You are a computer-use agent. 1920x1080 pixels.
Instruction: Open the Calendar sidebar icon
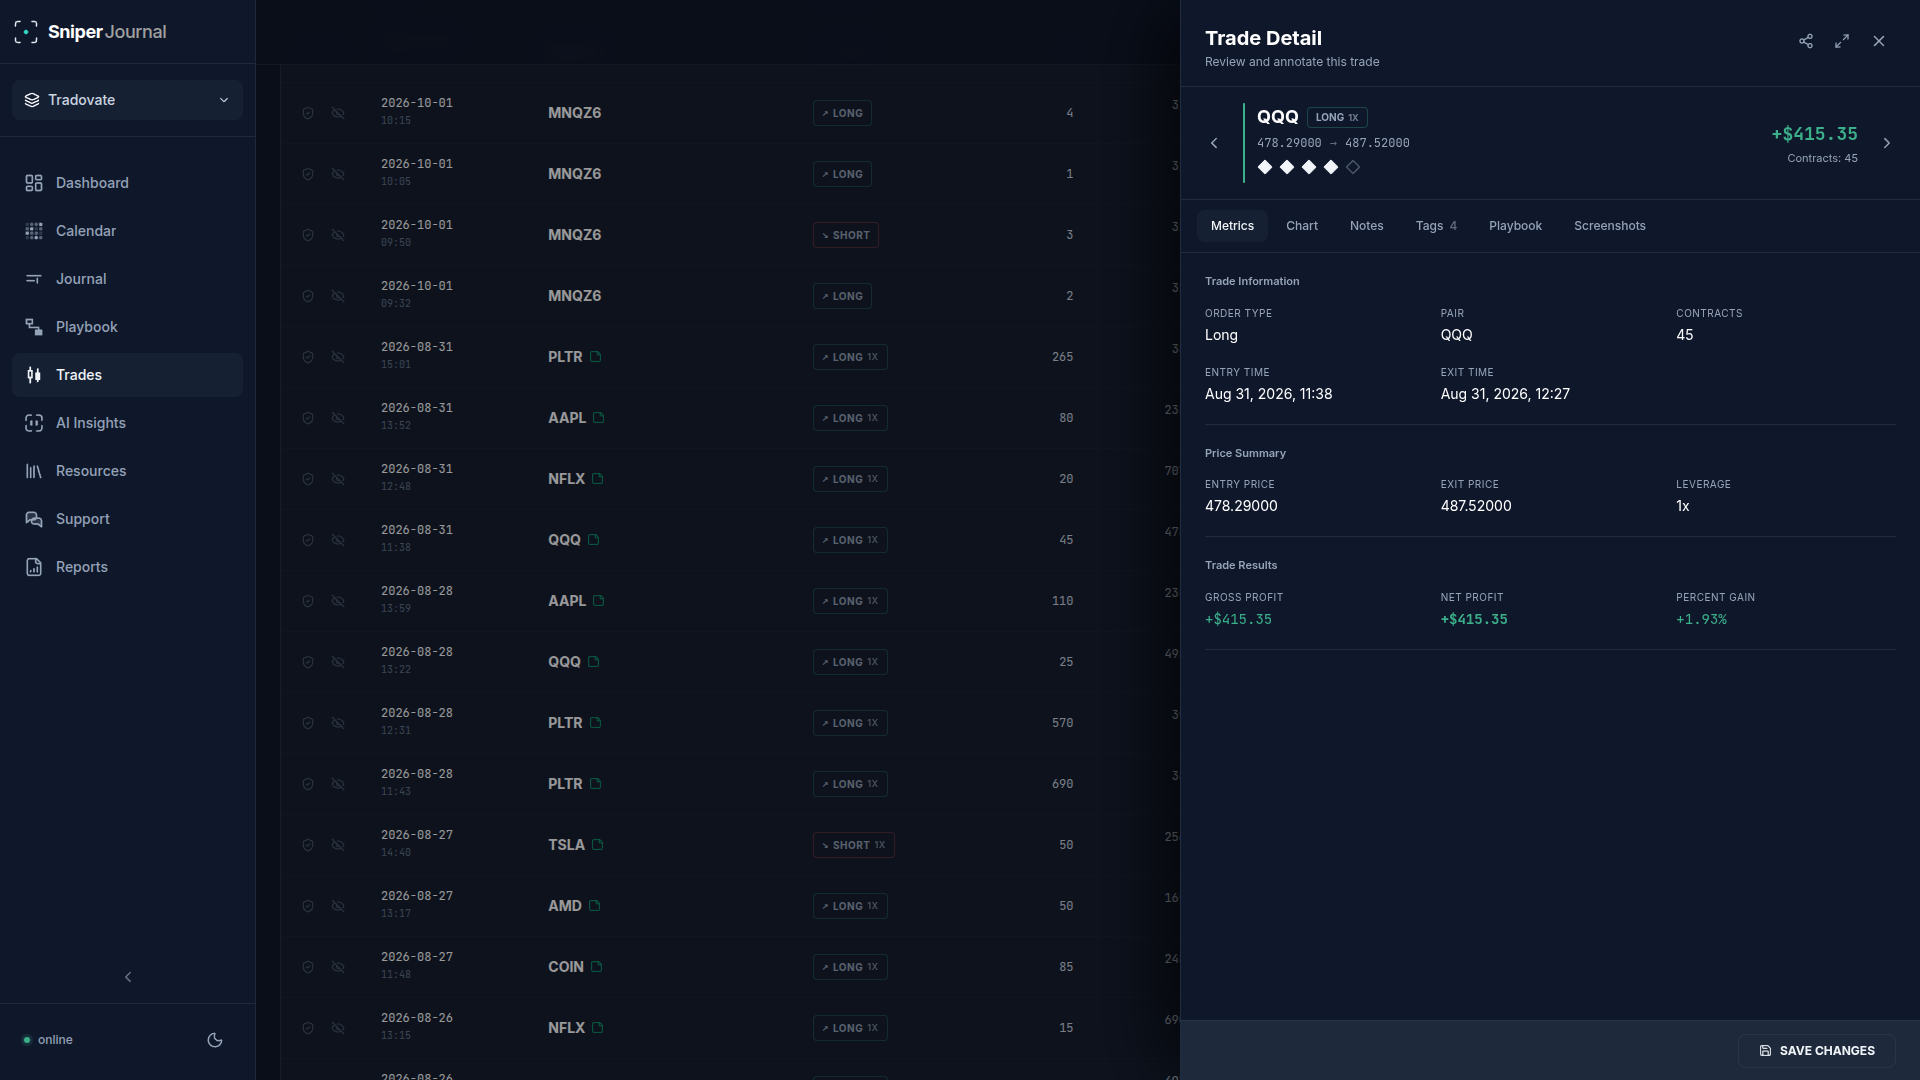pyautogui.click(x=34, y=231)
